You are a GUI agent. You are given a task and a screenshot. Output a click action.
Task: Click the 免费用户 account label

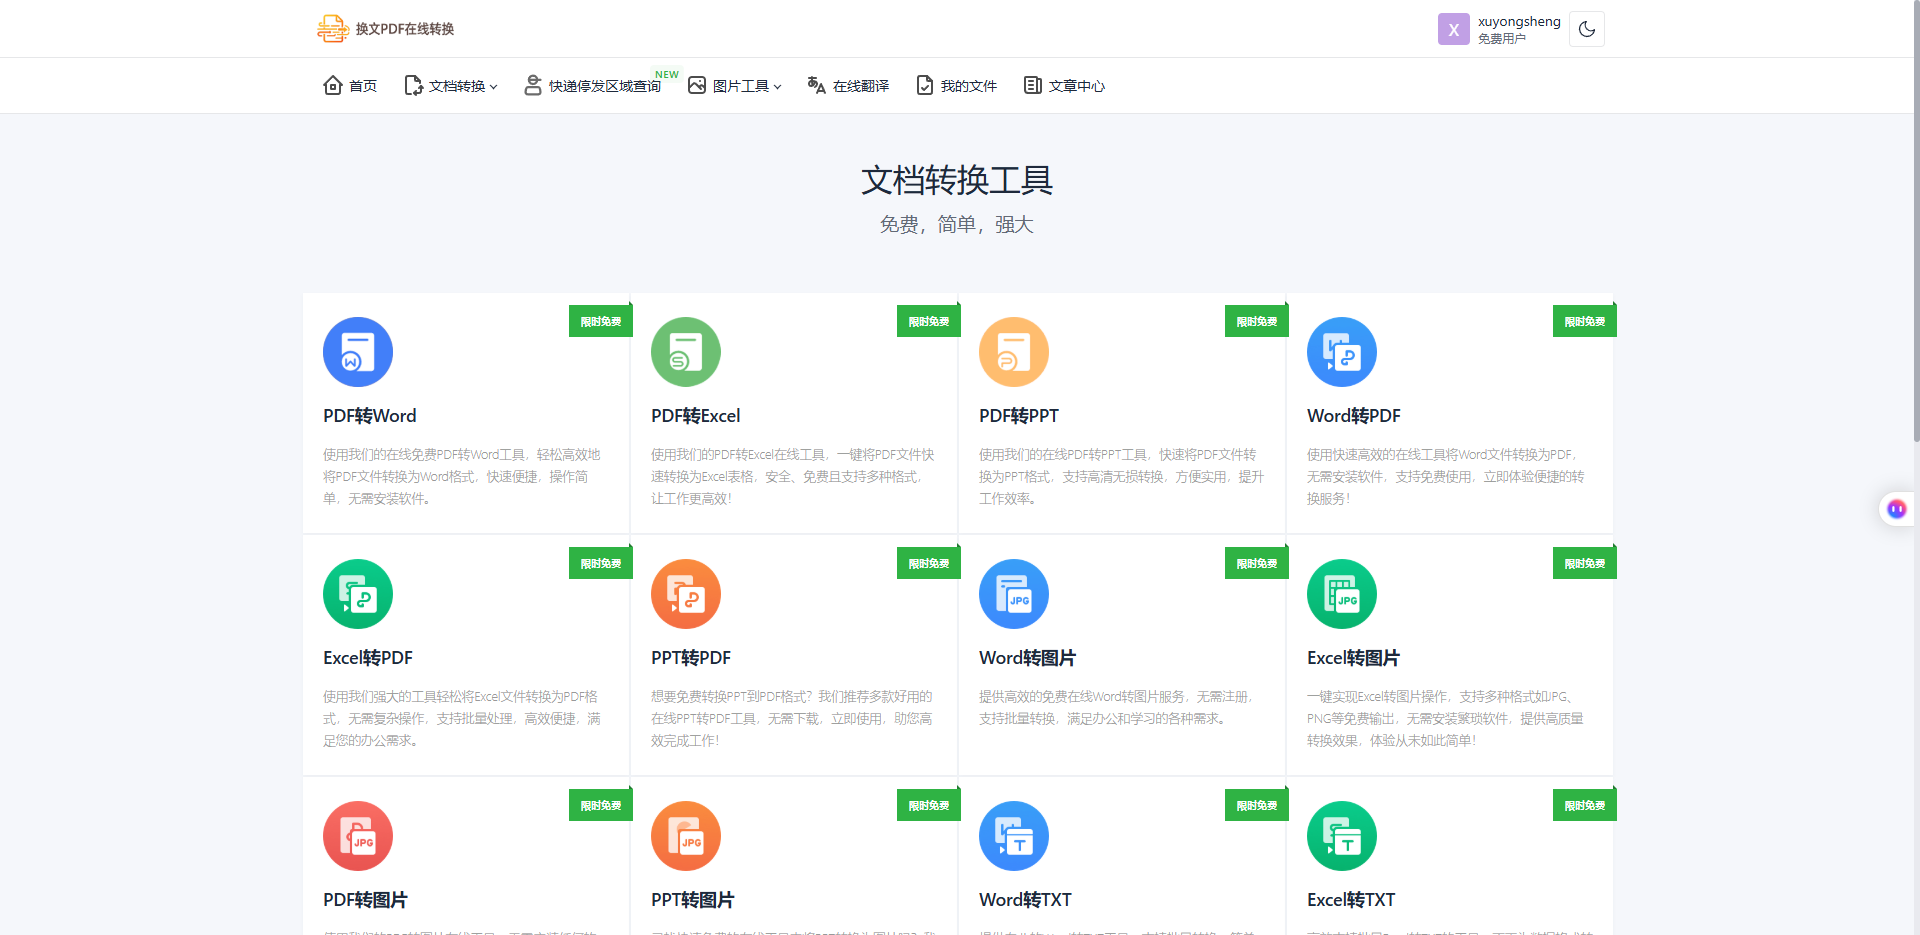[x=1502, y=39]
